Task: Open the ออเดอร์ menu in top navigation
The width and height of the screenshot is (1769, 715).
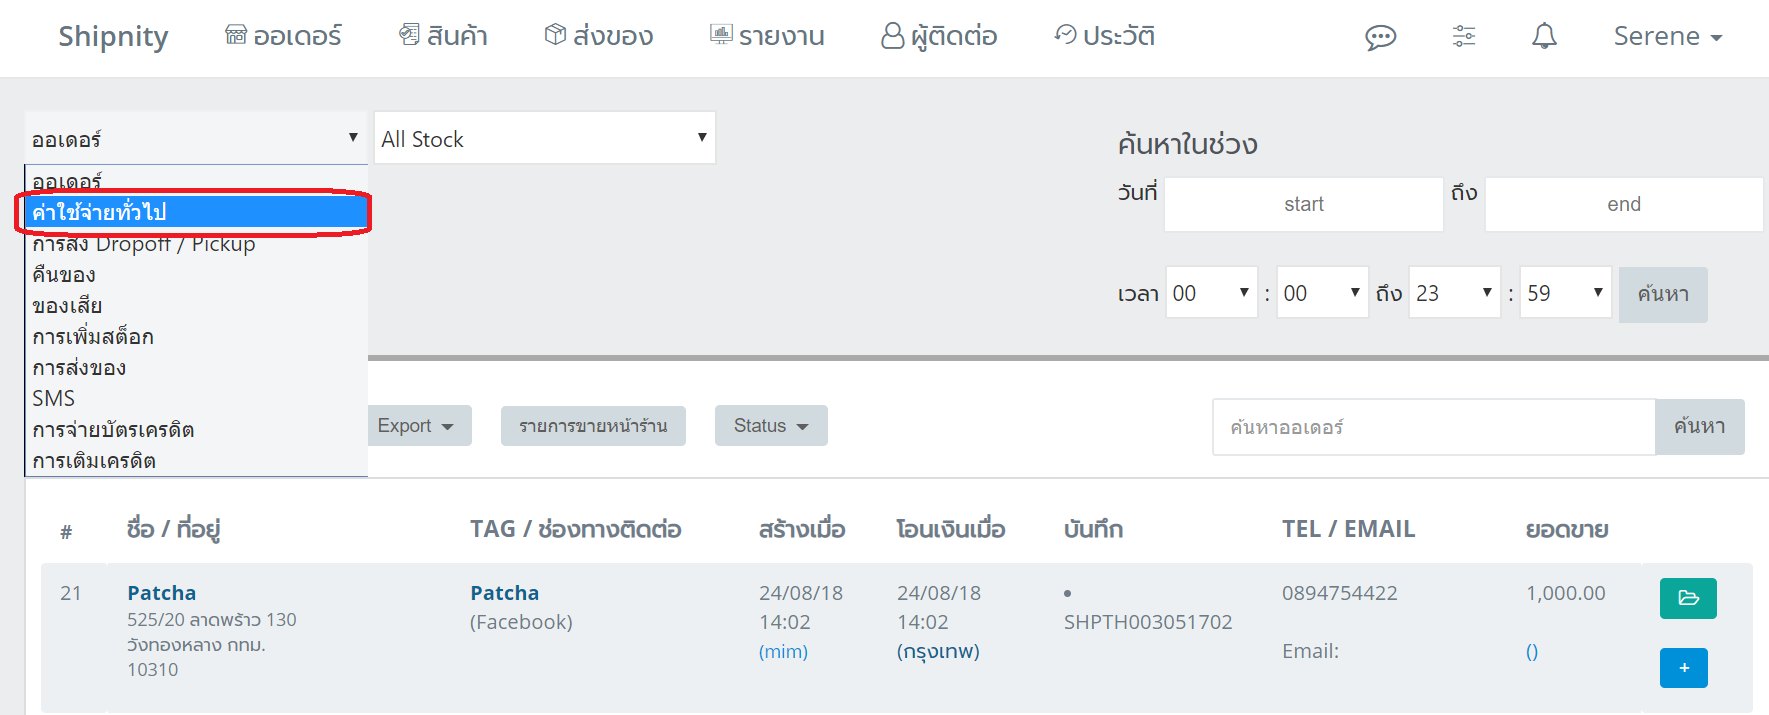Action: [284, 37]
